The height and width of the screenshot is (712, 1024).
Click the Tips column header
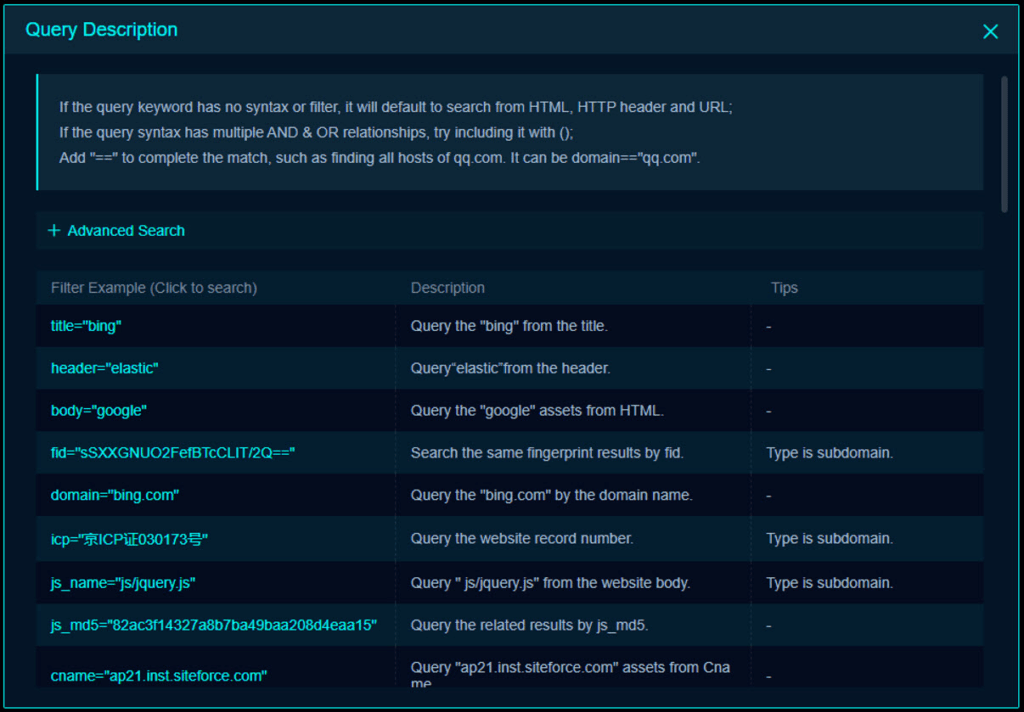784,288
